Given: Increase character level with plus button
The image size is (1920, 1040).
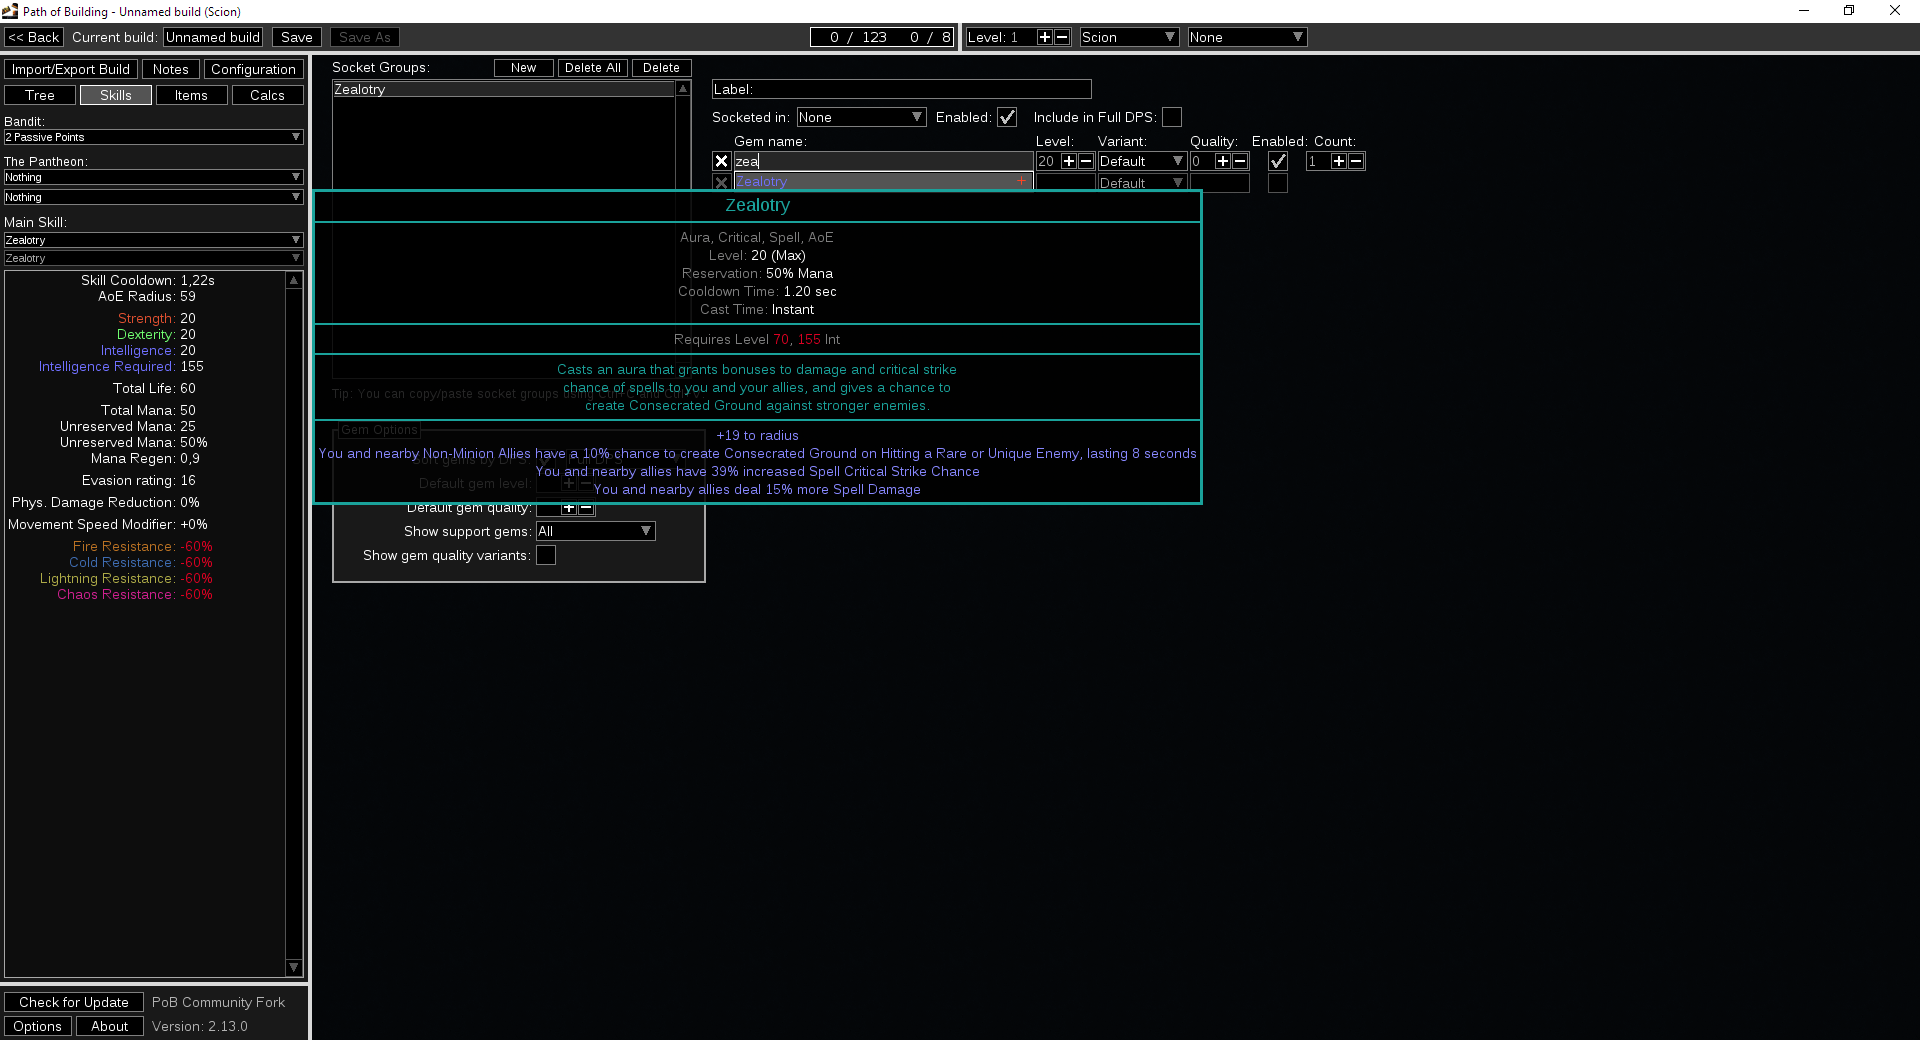Looking at the screenshot, I should (1045, 37).
